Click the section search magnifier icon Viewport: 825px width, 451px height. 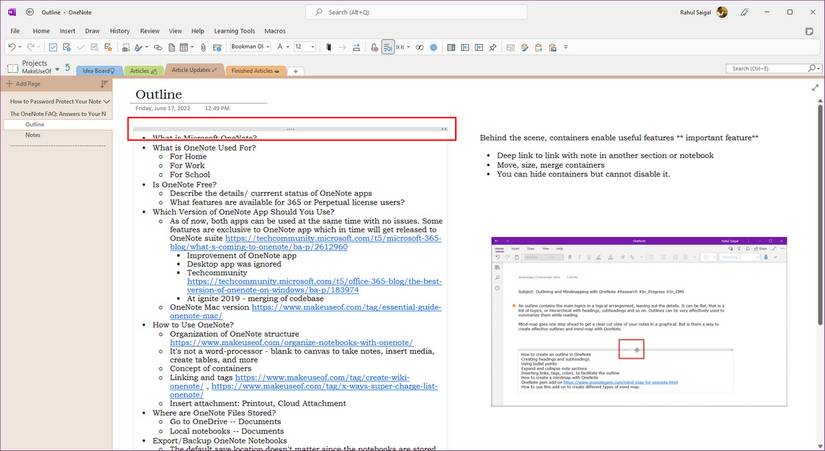point(812,68)
